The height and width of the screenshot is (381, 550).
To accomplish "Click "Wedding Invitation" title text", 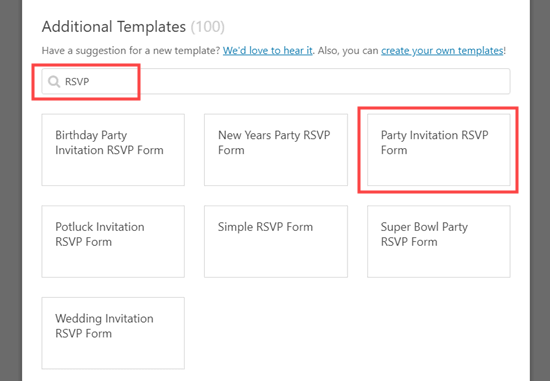I will coord(104,319).
